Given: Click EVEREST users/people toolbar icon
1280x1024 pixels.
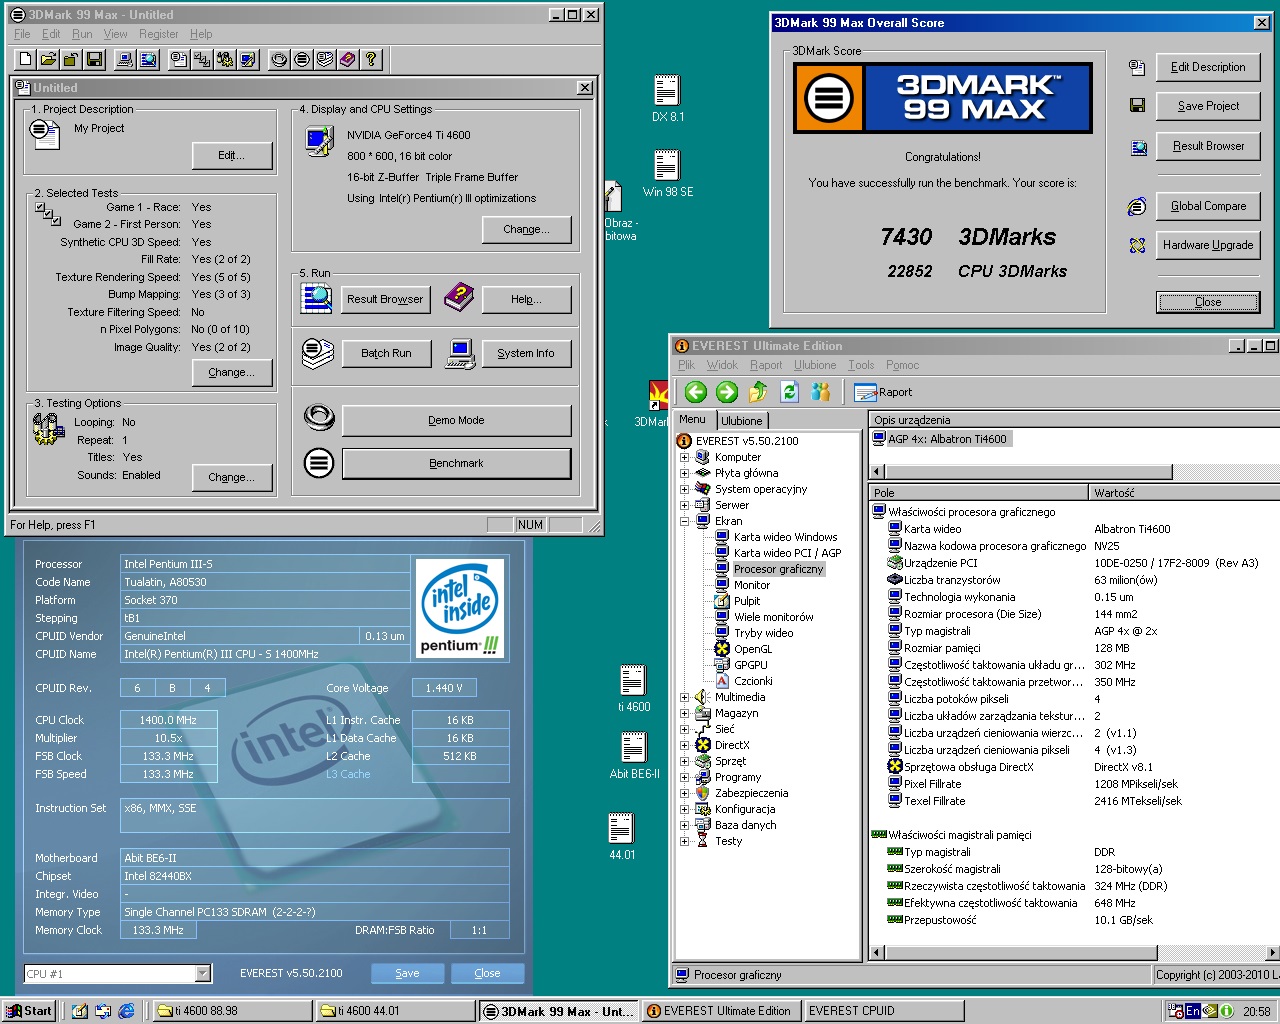Looking at the screenshot, I should 821,392.
